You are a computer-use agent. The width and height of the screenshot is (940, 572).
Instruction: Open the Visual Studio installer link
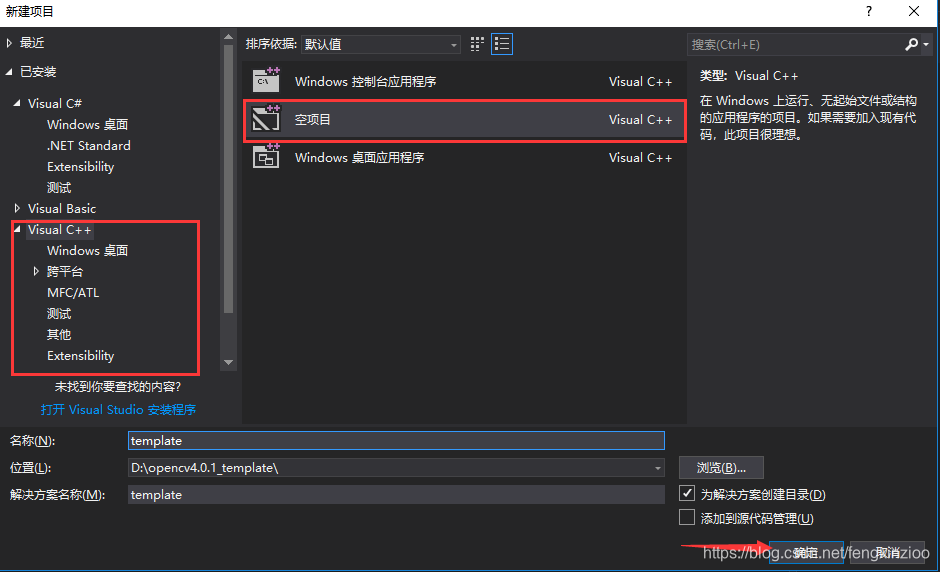pos(118,410)
